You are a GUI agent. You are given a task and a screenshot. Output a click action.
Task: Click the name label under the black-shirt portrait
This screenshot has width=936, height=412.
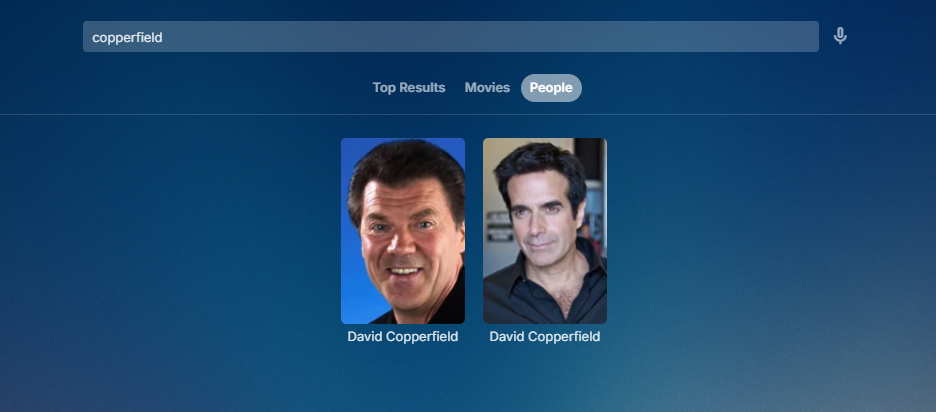[x=545, y=337]
